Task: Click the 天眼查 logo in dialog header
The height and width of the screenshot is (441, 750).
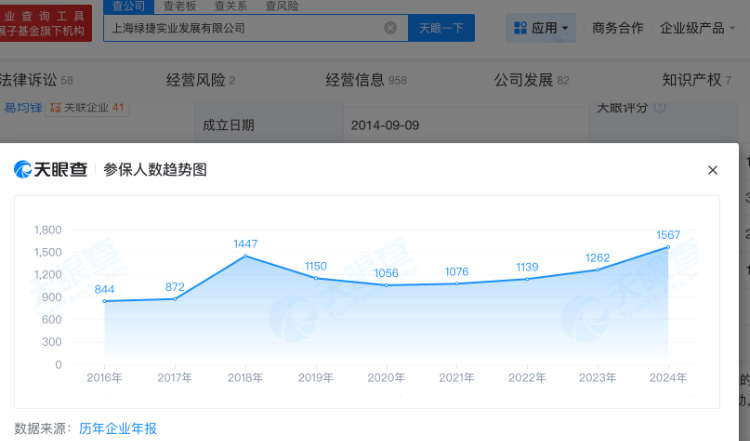Action: pyautogui.click(x=52, y=170)
